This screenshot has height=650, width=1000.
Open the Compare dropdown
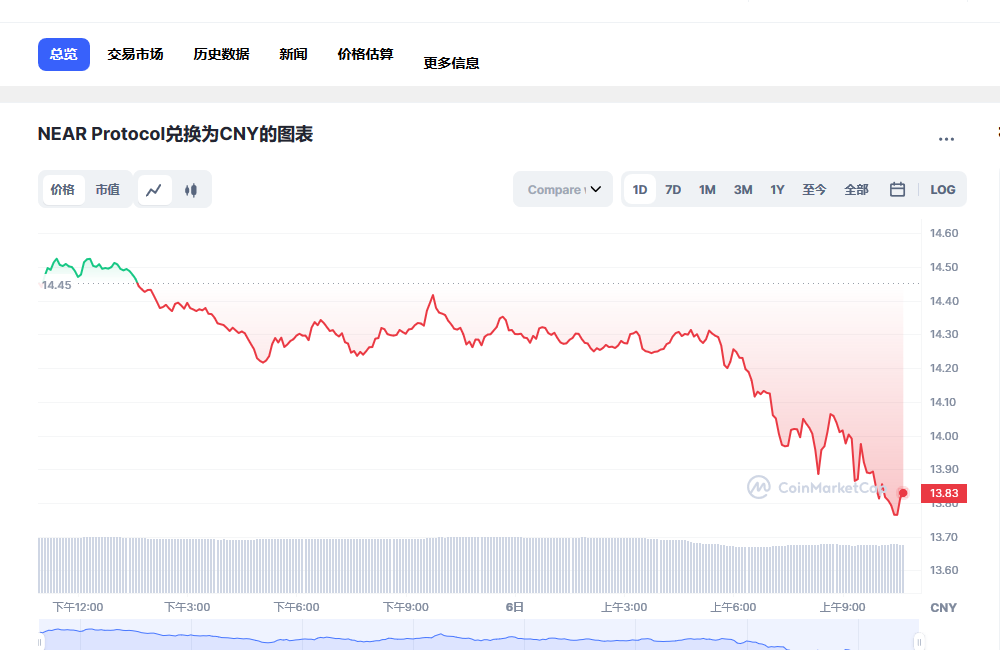[562, 189]
